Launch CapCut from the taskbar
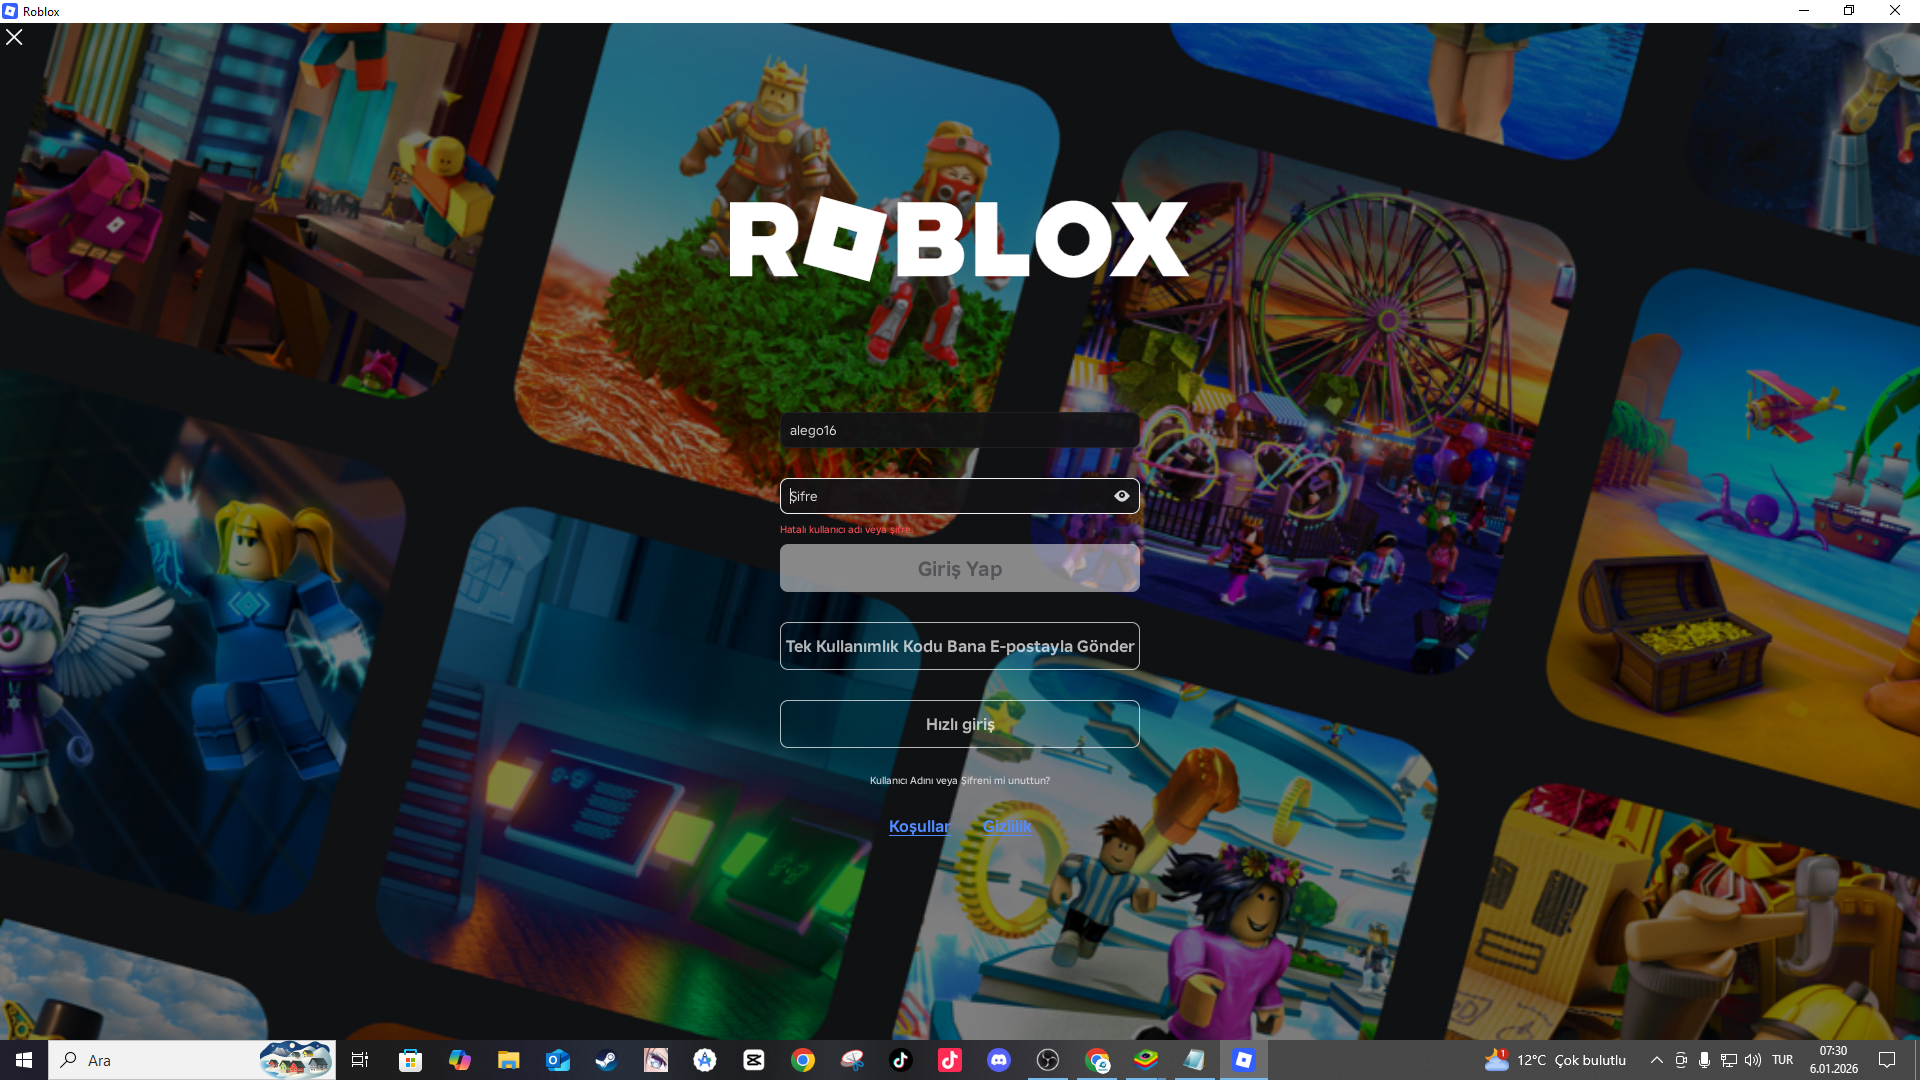Viewport: 1920px width, 1080px height. (x=754, y=1060)
